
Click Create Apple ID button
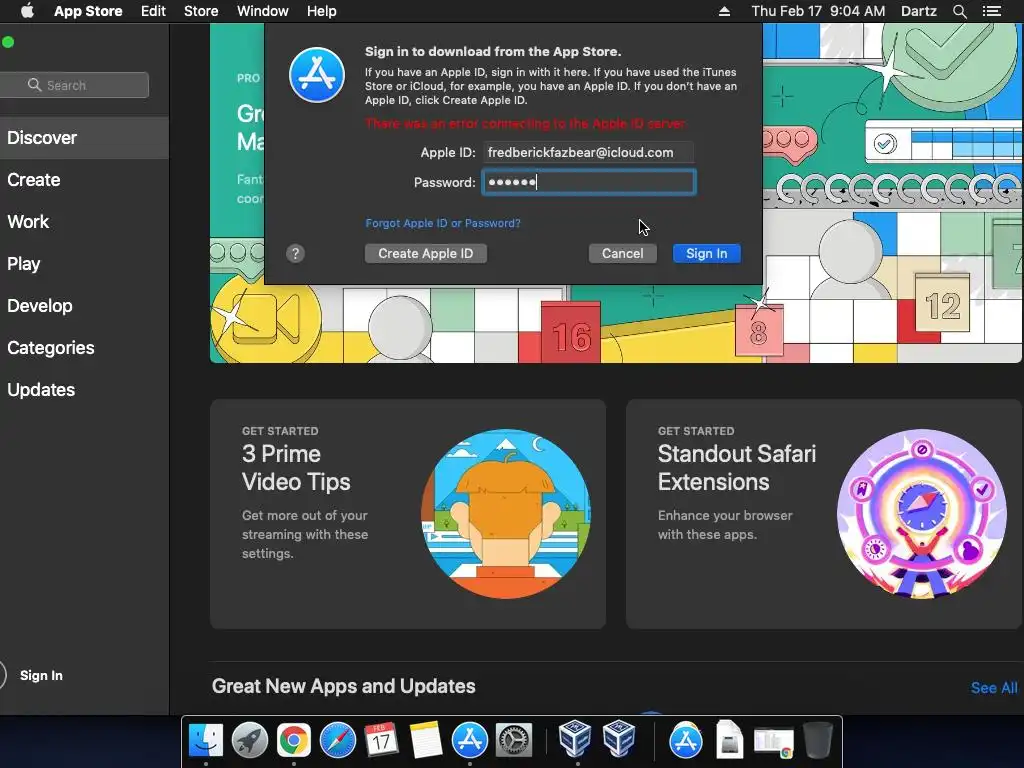click(426, 253)
